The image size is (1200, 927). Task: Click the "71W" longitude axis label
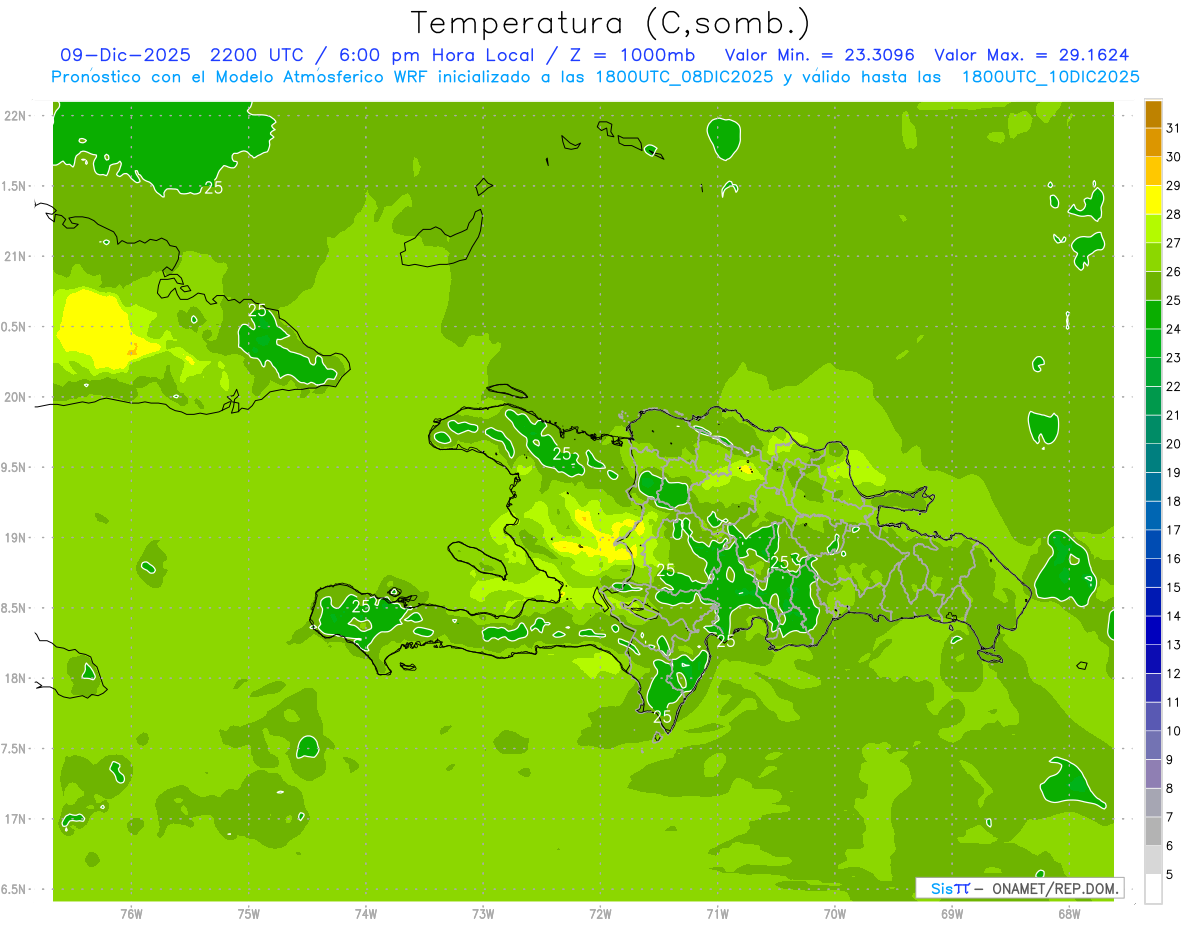[718, 914]
